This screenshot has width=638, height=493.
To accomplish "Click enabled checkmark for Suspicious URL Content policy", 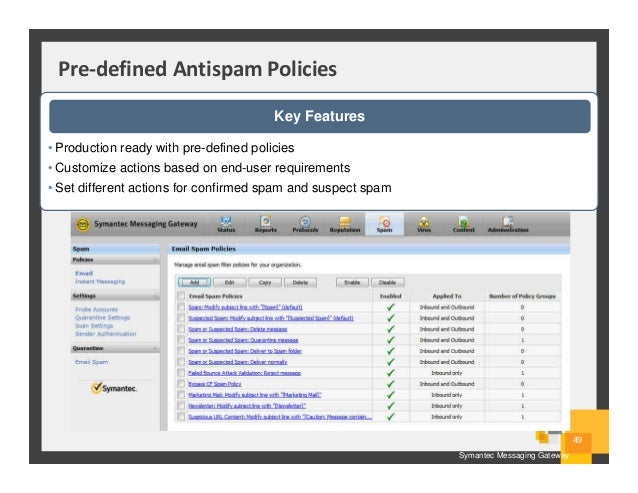I will coord(391,417).
